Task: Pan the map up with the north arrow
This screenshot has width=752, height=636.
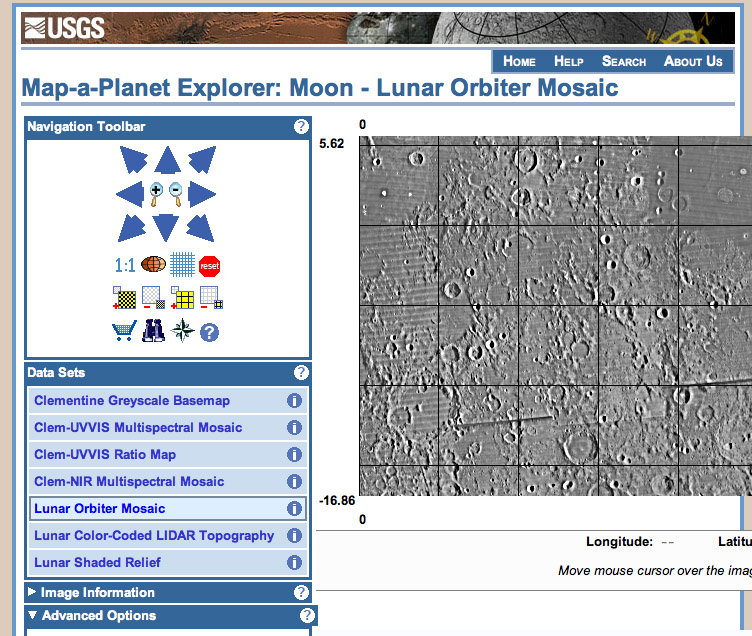Action: 167,160
